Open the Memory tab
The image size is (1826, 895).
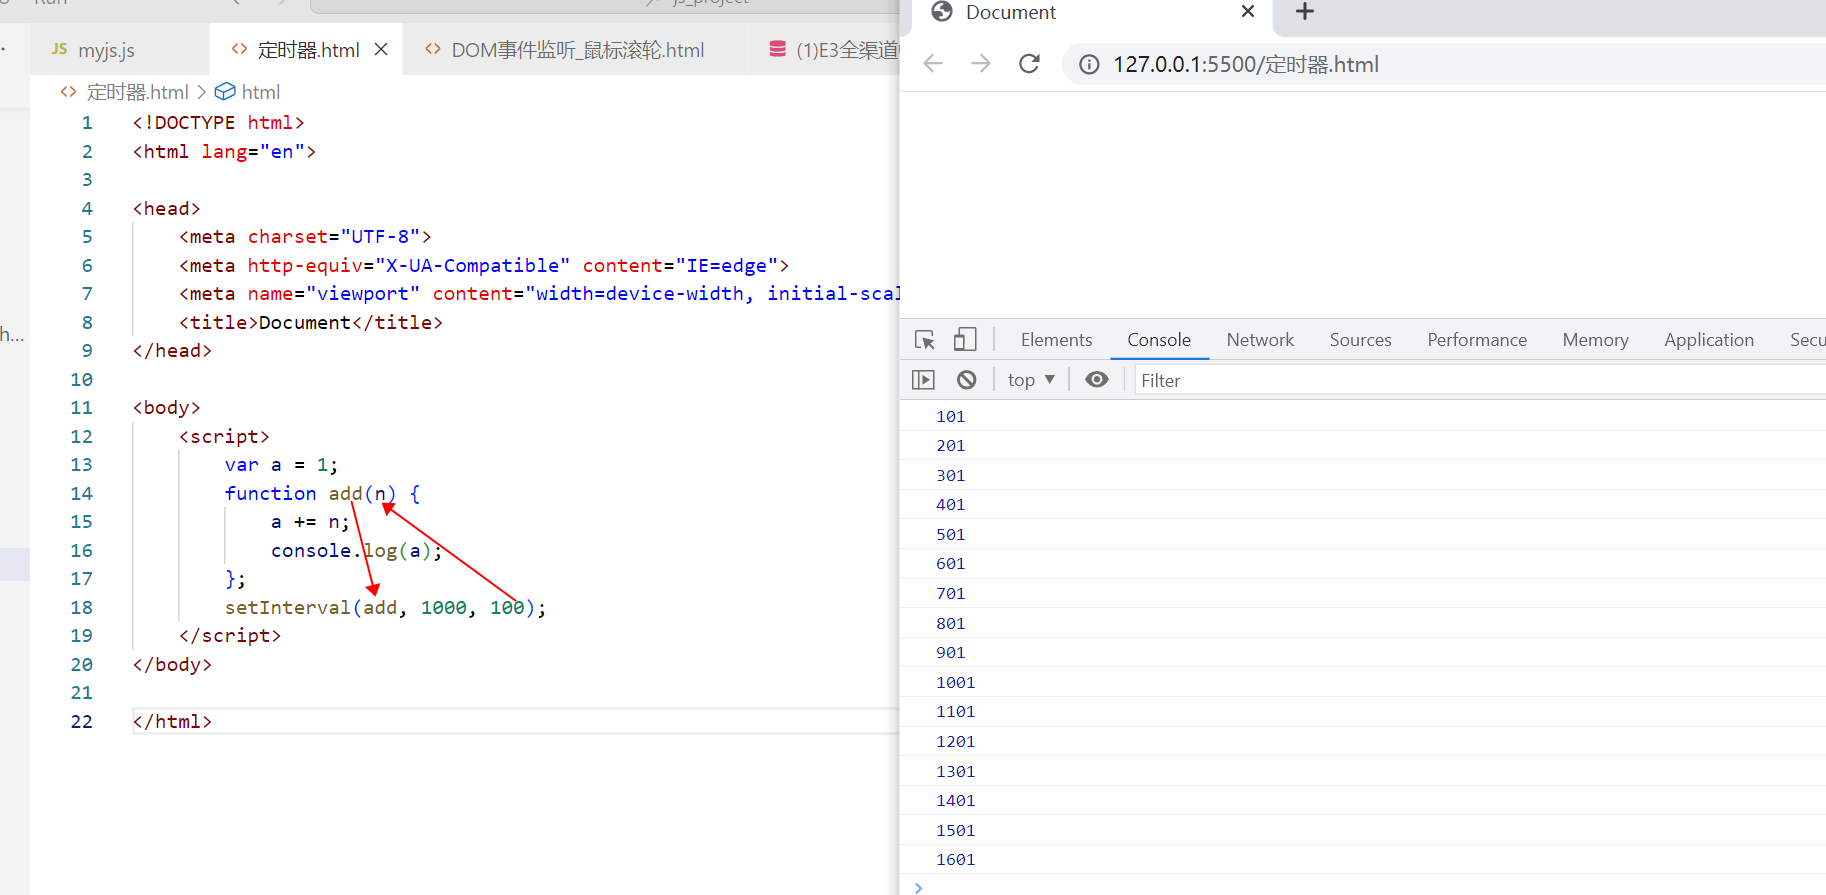click(1595, 340)
